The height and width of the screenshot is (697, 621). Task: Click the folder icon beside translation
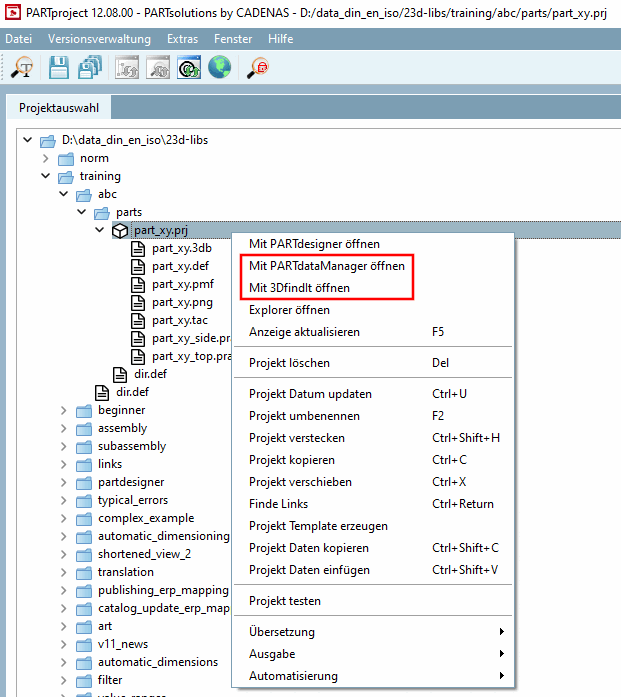coord(84,573)
